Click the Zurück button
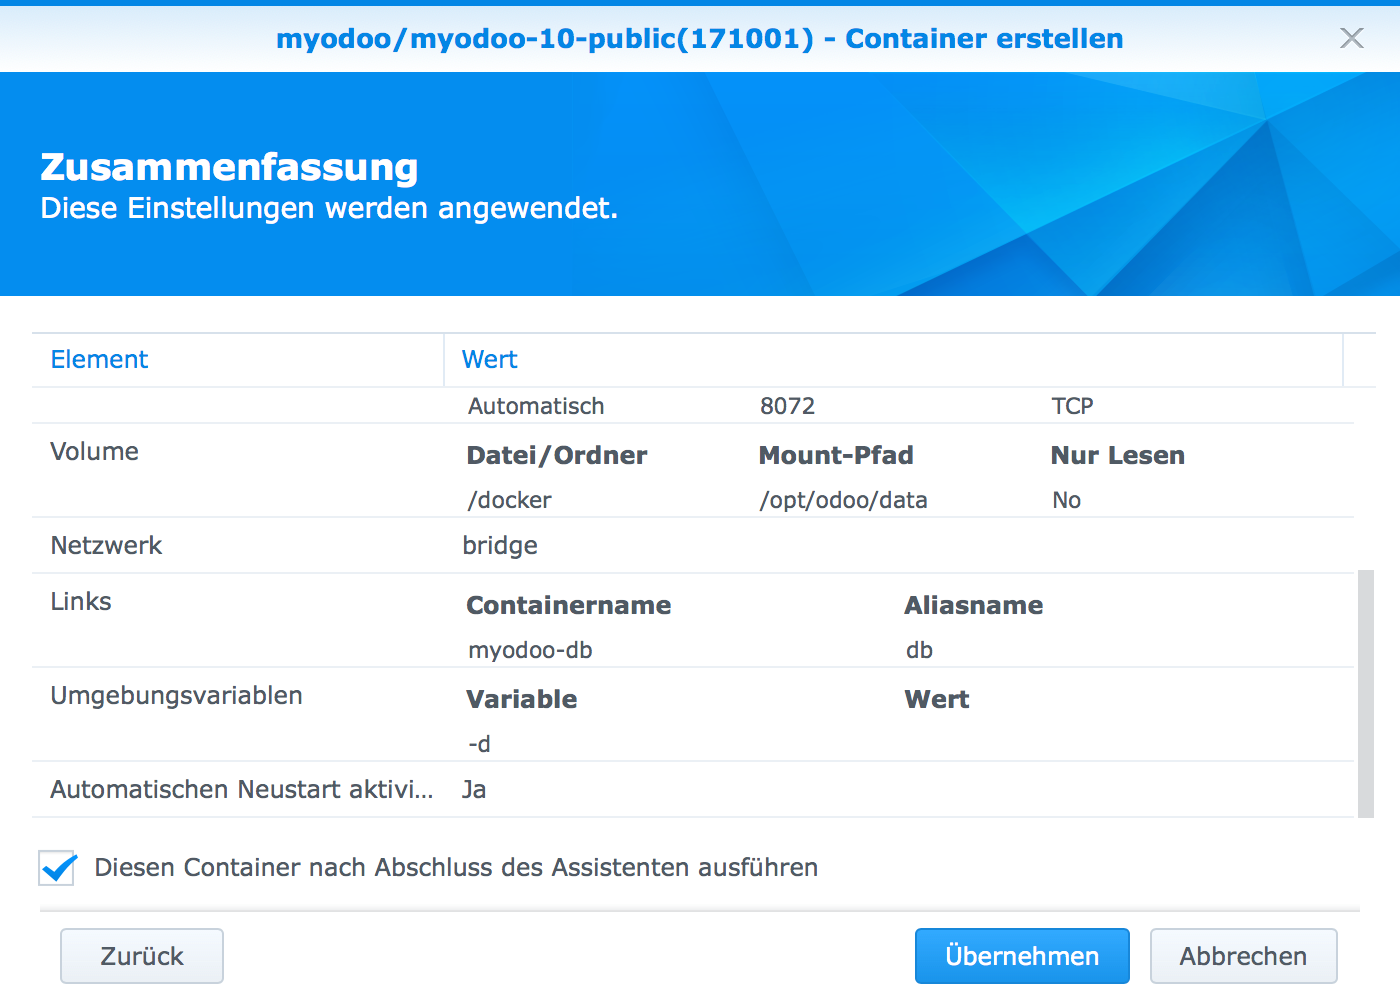The image size is (1400, 1000). coord(141,956)
